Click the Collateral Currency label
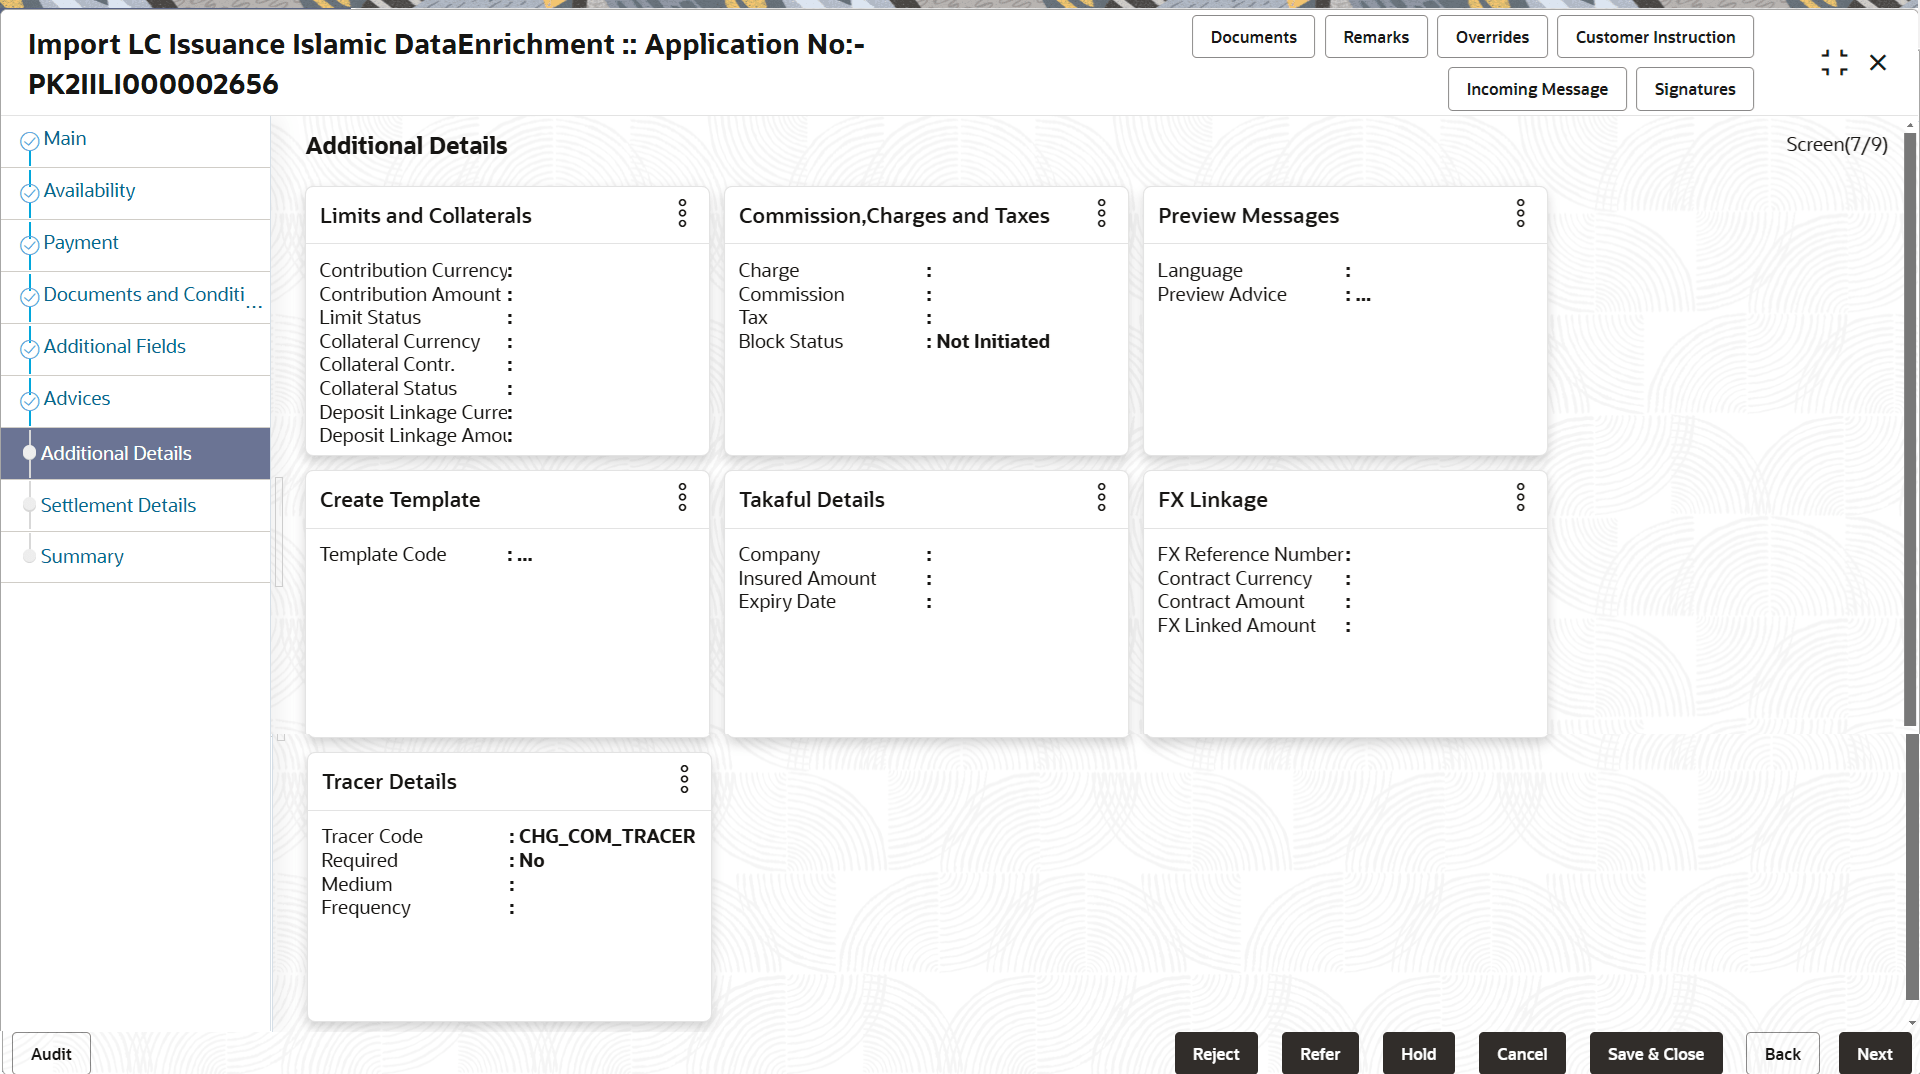Image resolution: width=1920 pixels, height=1074 pixels. [400, 342]
